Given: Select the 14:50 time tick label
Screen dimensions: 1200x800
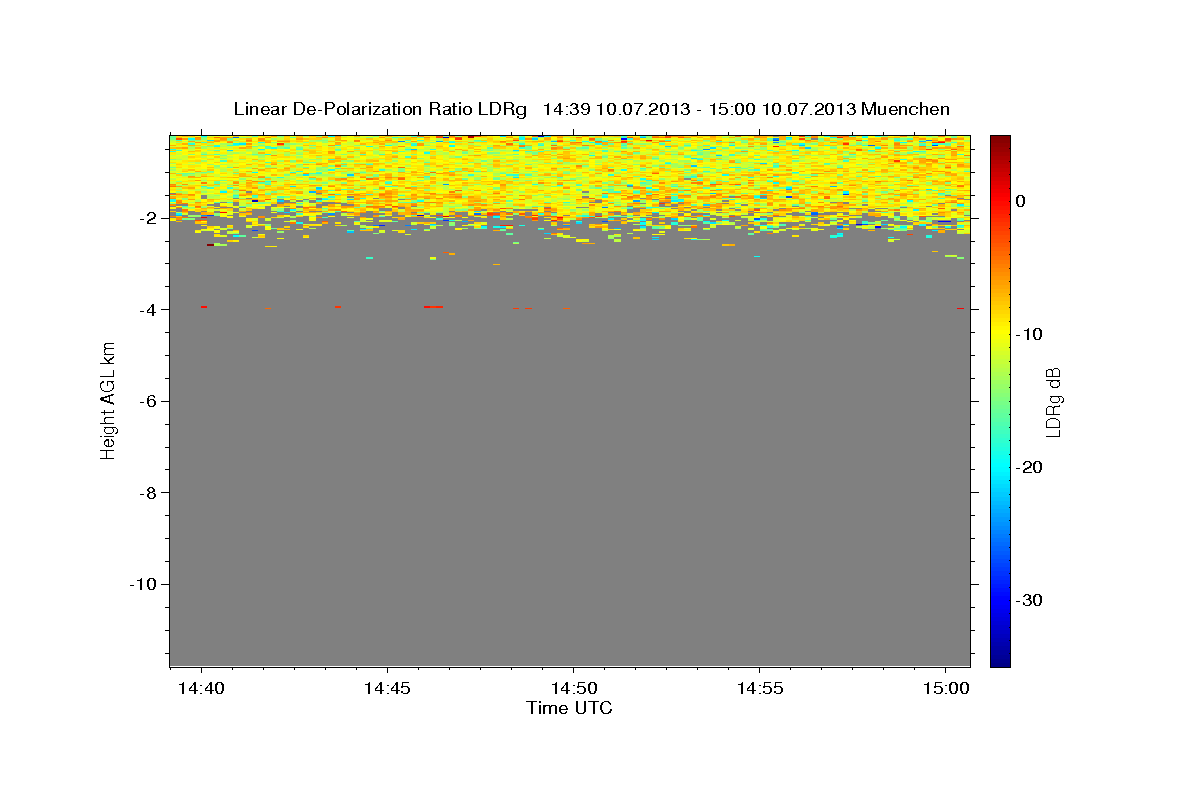Looking at the screenshot, I should point(573,688).
